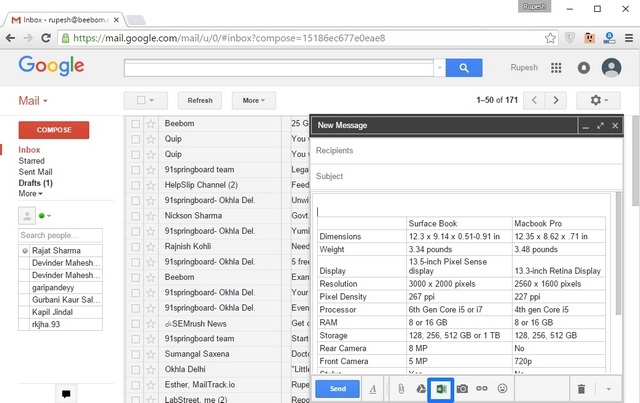Star the Nickson Sharma email
The width and height of the screenshot is (640, 403).
coord(151,216)
